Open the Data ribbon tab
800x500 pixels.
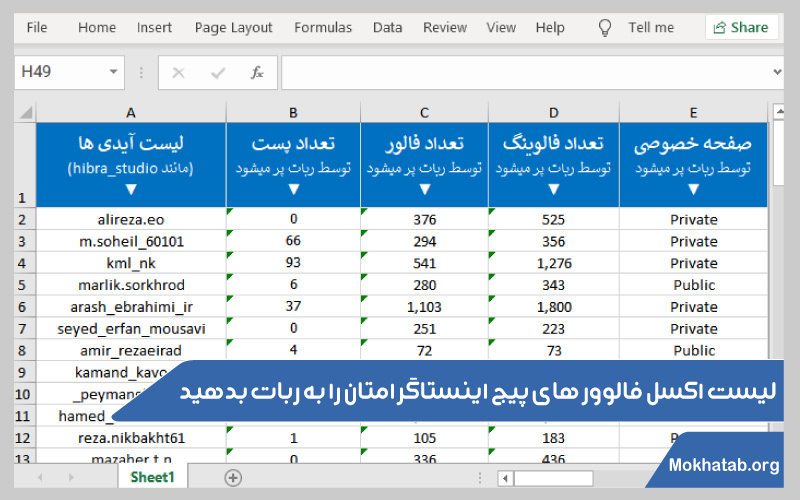tap(387, 27)
